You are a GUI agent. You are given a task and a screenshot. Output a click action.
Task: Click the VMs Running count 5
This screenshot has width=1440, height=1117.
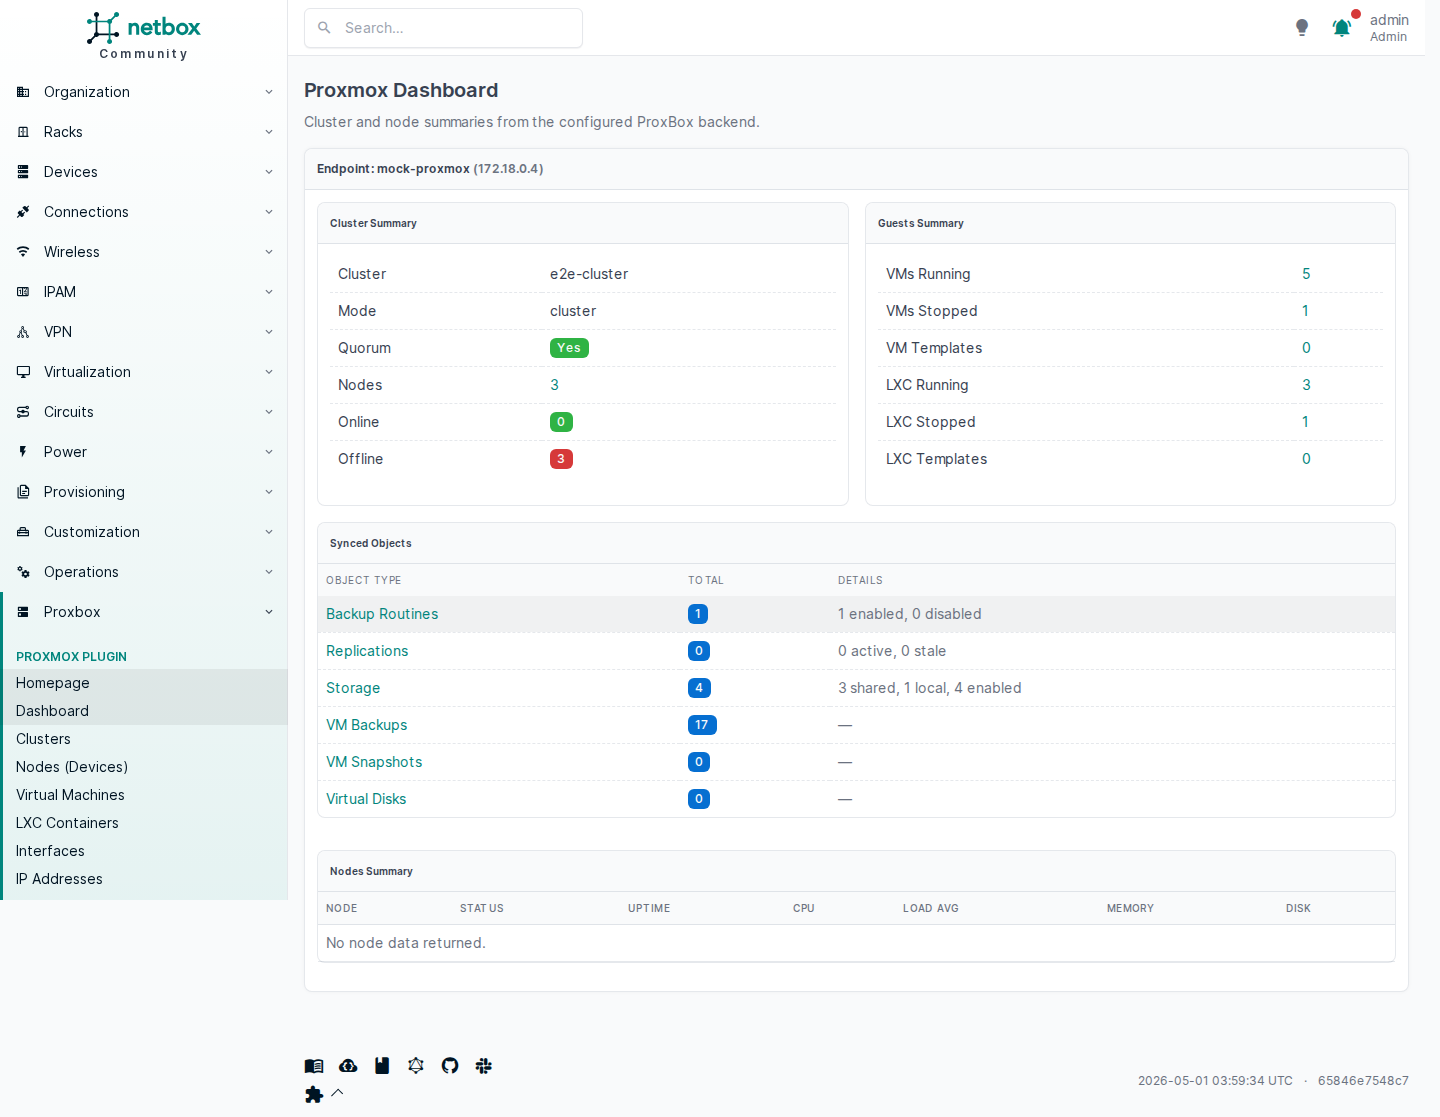pyautogui.click(x=1306, y=274)
